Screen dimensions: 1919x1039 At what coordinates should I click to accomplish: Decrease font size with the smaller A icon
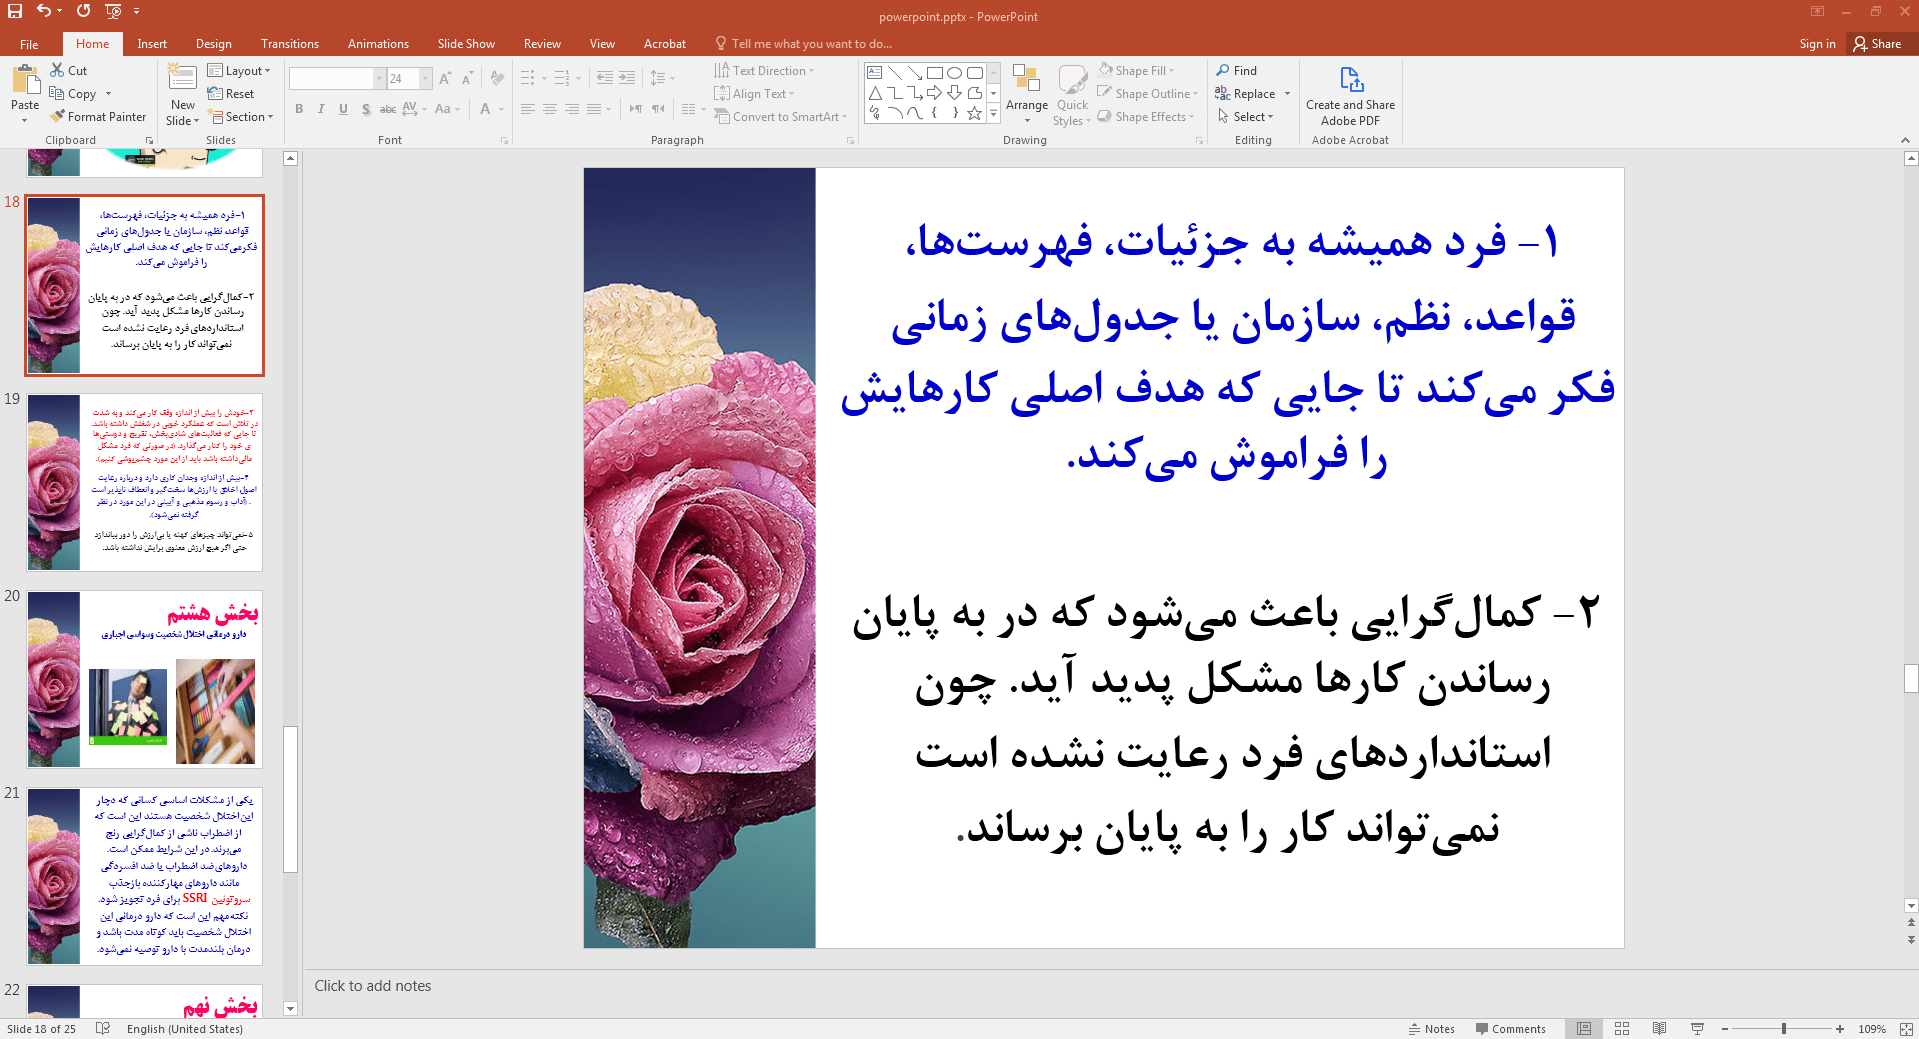467,78
